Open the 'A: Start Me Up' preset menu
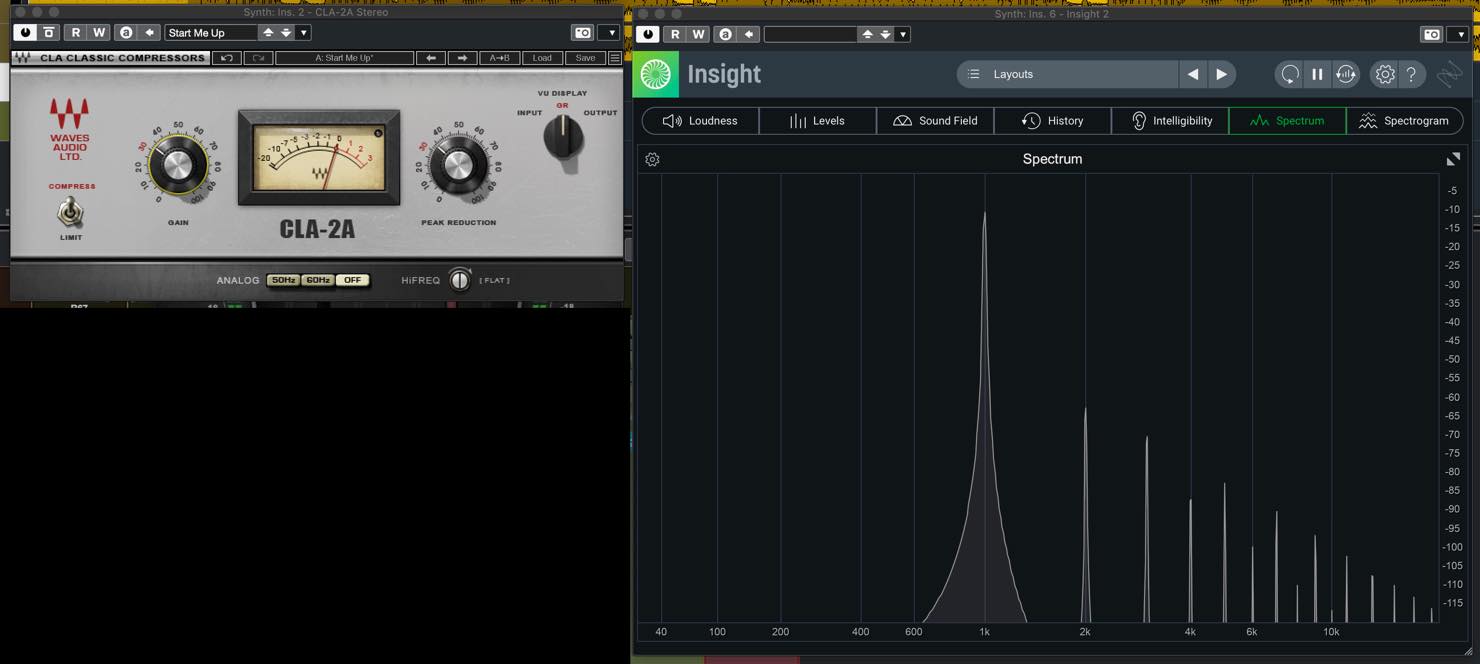Viewport: 1480px width, 664px height. (x=344, y=58)
